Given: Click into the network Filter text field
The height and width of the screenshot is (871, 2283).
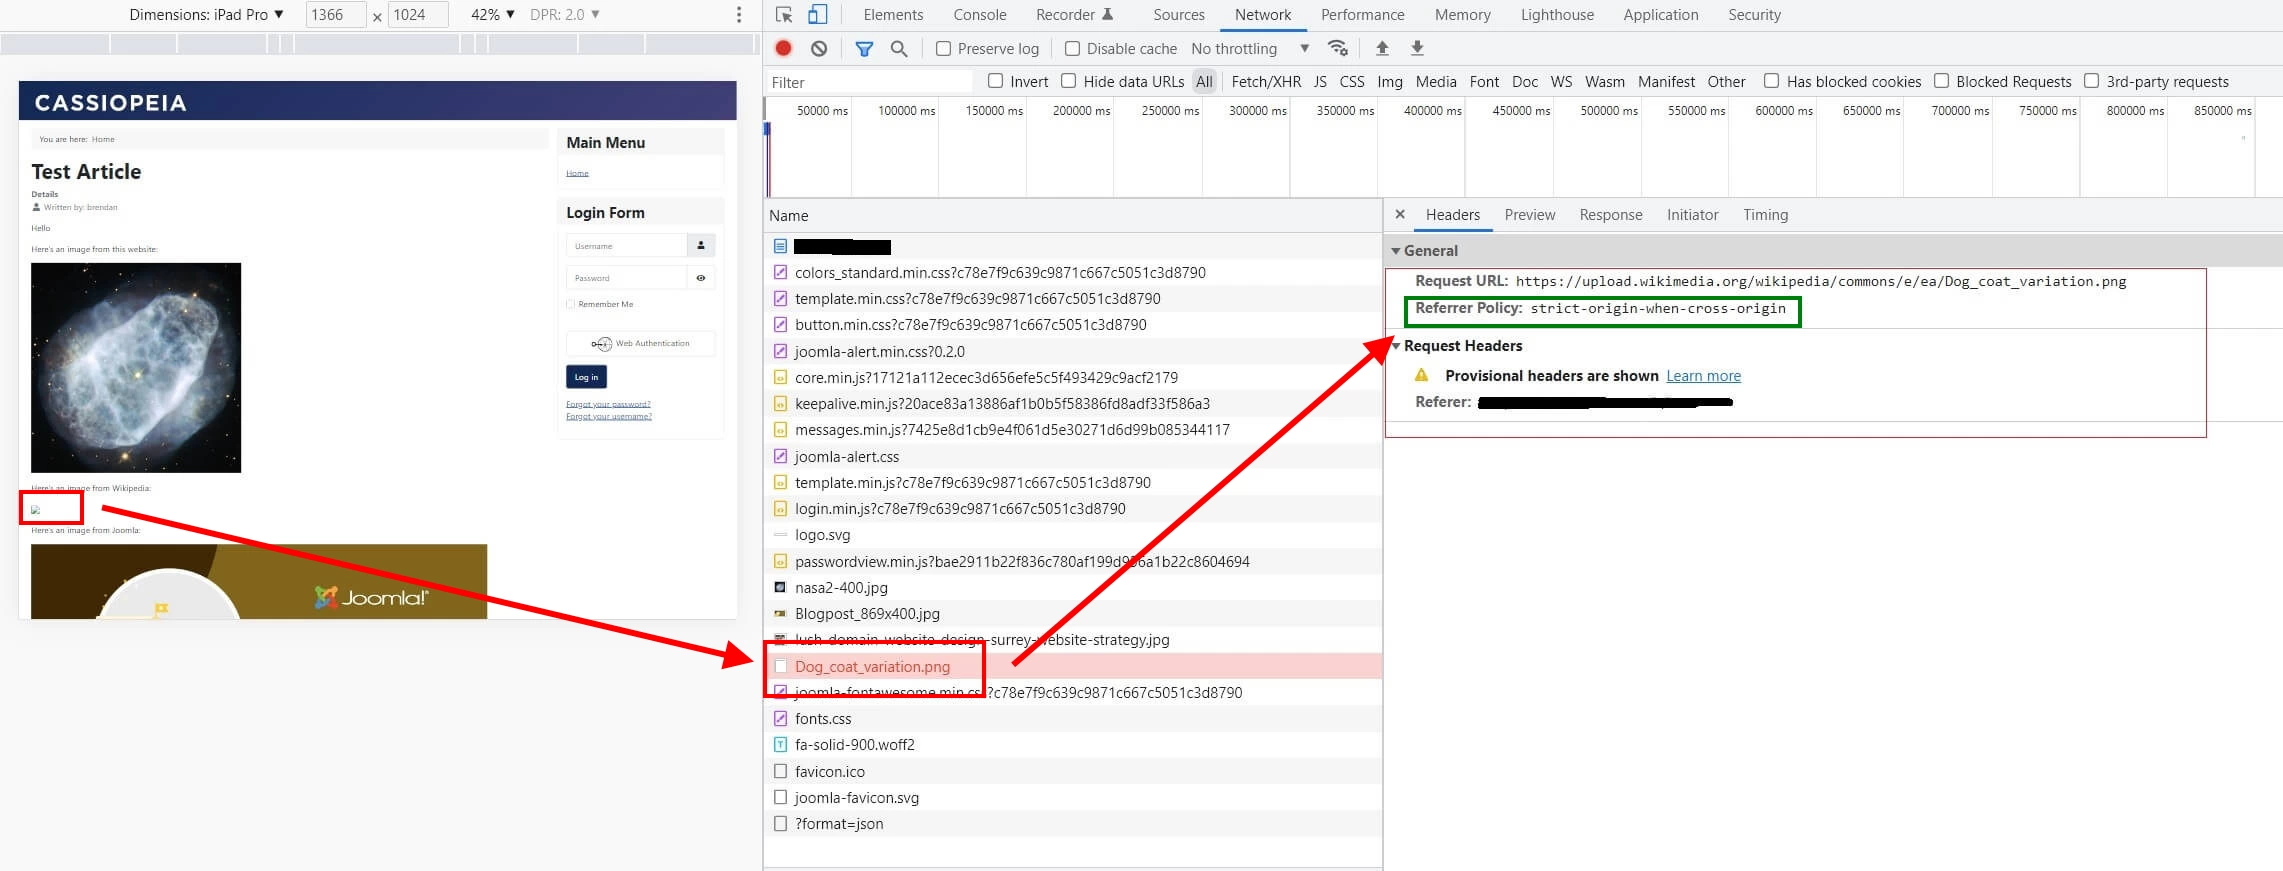Looking at the screenshot, I should coord(868,82).
